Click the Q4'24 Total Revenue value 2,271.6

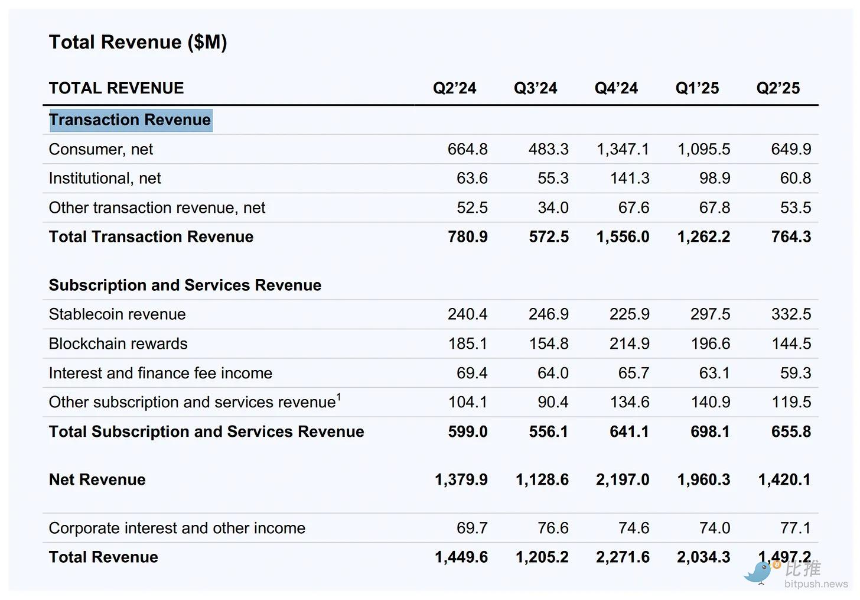(x=622, y=557)
